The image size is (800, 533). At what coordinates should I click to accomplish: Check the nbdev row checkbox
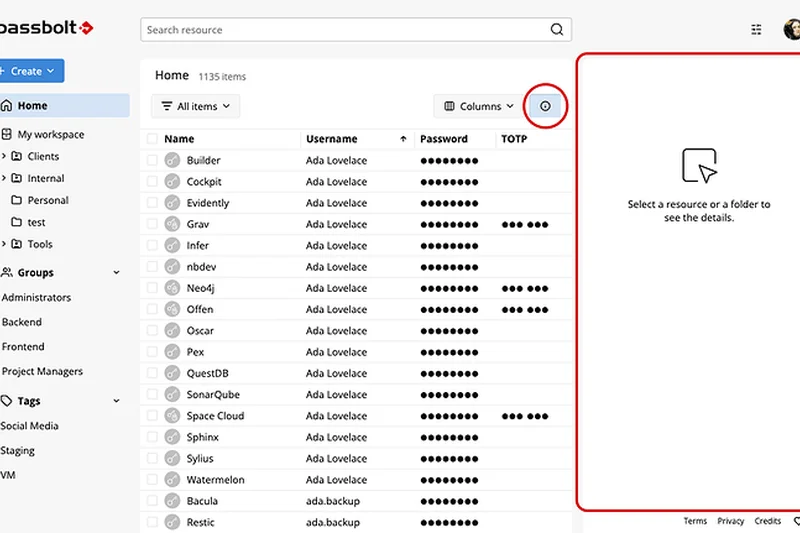coord(152,267)
